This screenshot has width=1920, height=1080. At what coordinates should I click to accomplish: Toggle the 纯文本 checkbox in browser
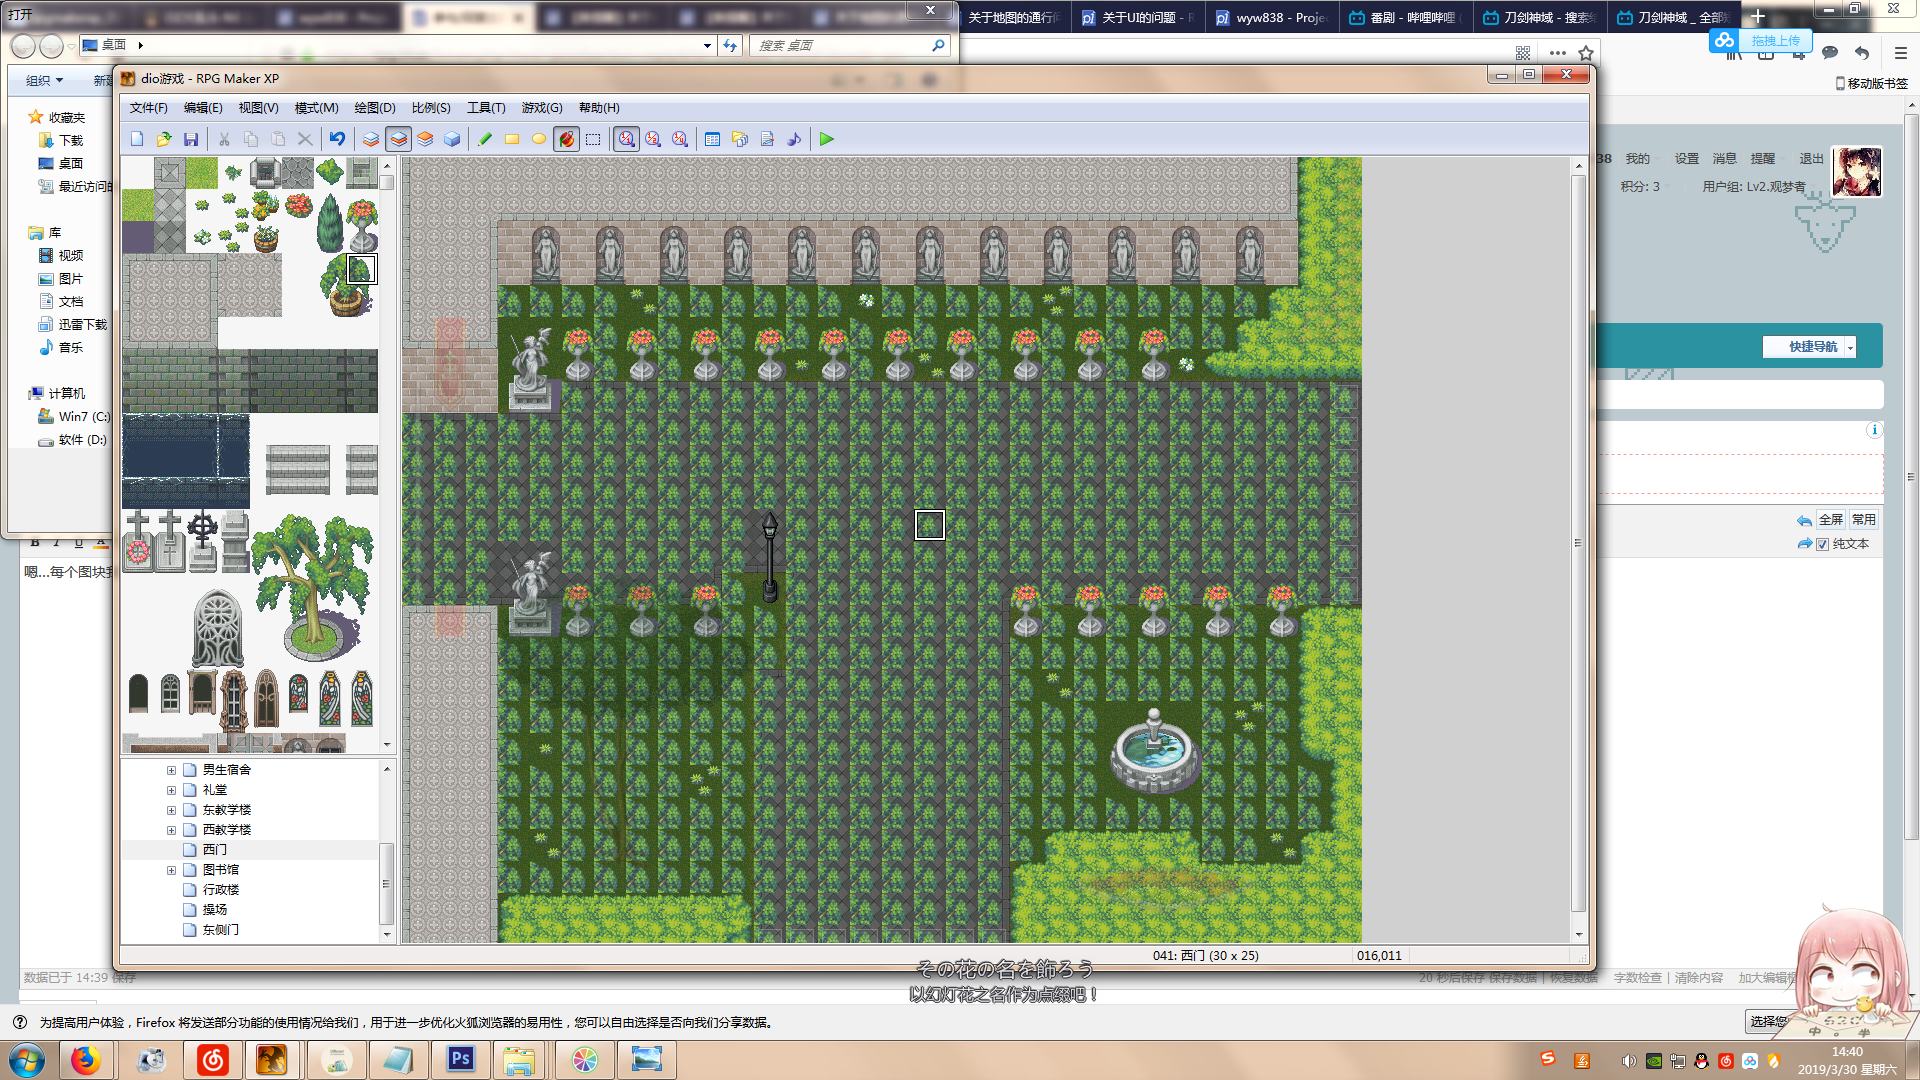1822,545
